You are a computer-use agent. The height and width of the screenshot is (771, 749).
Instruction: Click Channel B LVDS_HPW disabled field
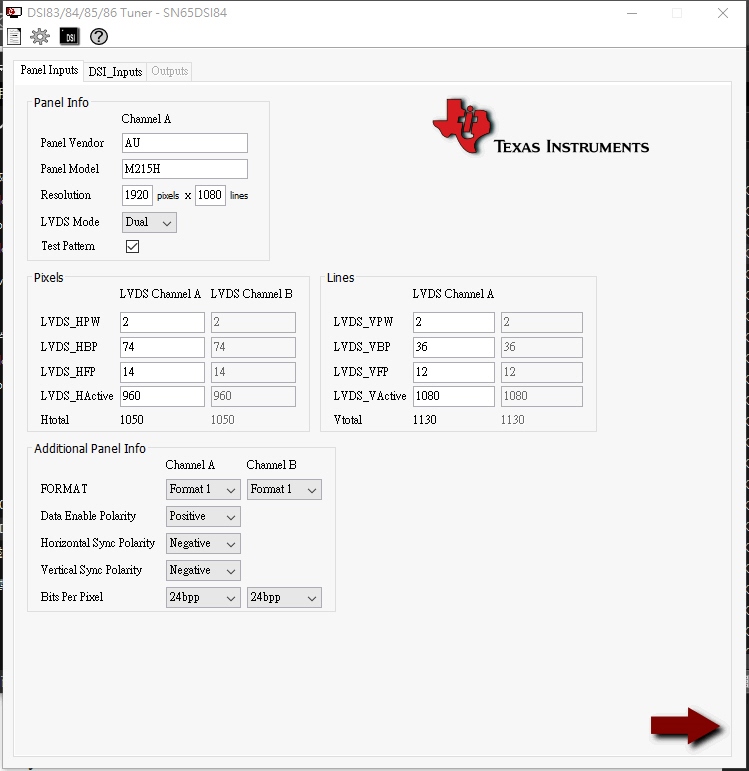coord(253,322)
